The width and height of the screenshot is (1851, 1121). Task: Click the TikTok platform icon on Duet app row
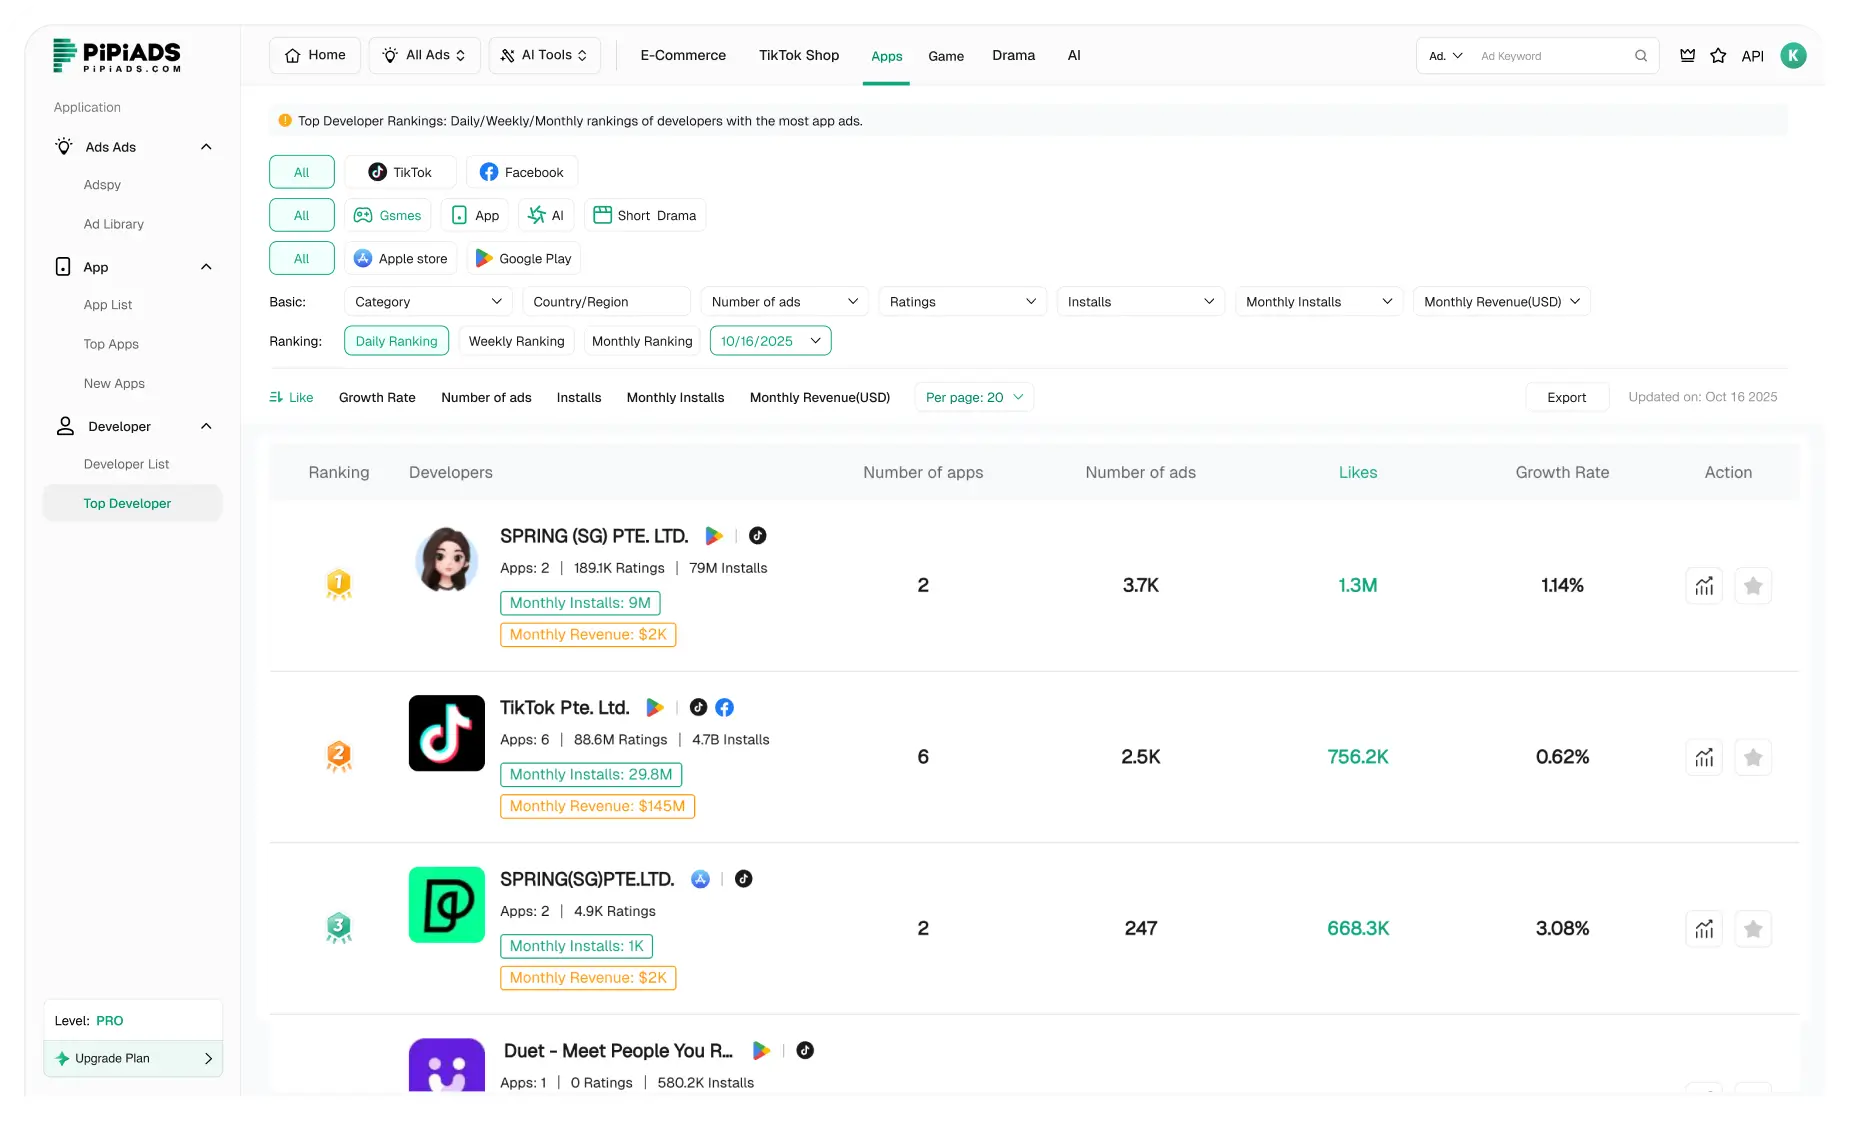(x=805, y=1051)
